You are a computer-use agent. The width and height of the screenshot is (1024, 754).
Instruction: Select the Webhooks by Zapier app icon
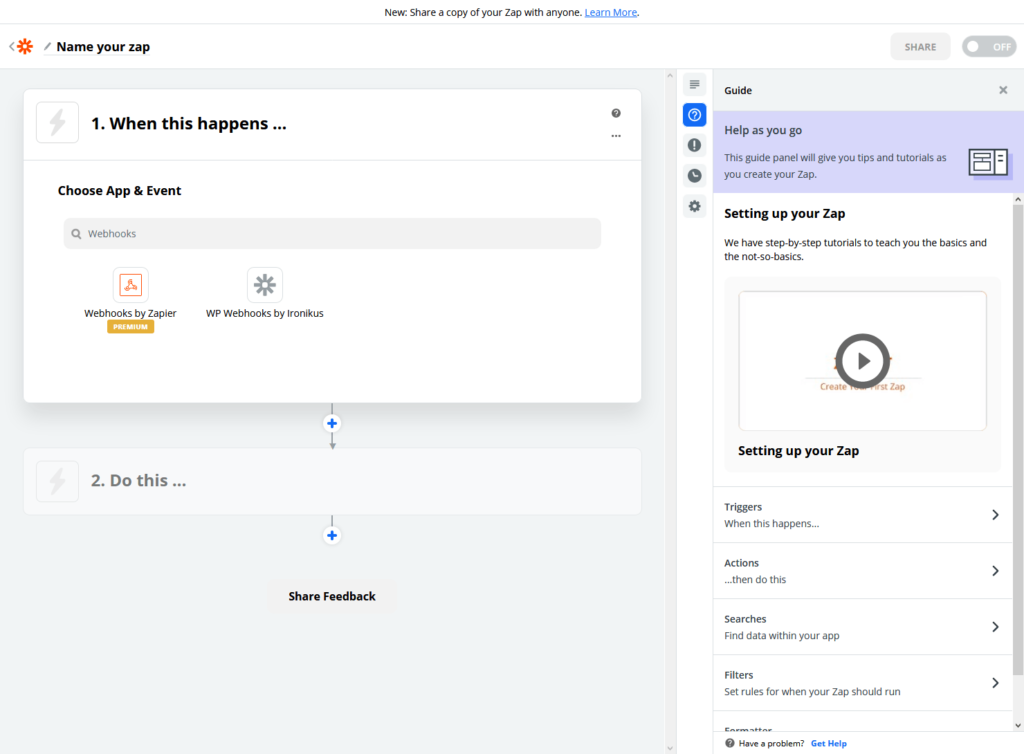[x=131, y=285]
